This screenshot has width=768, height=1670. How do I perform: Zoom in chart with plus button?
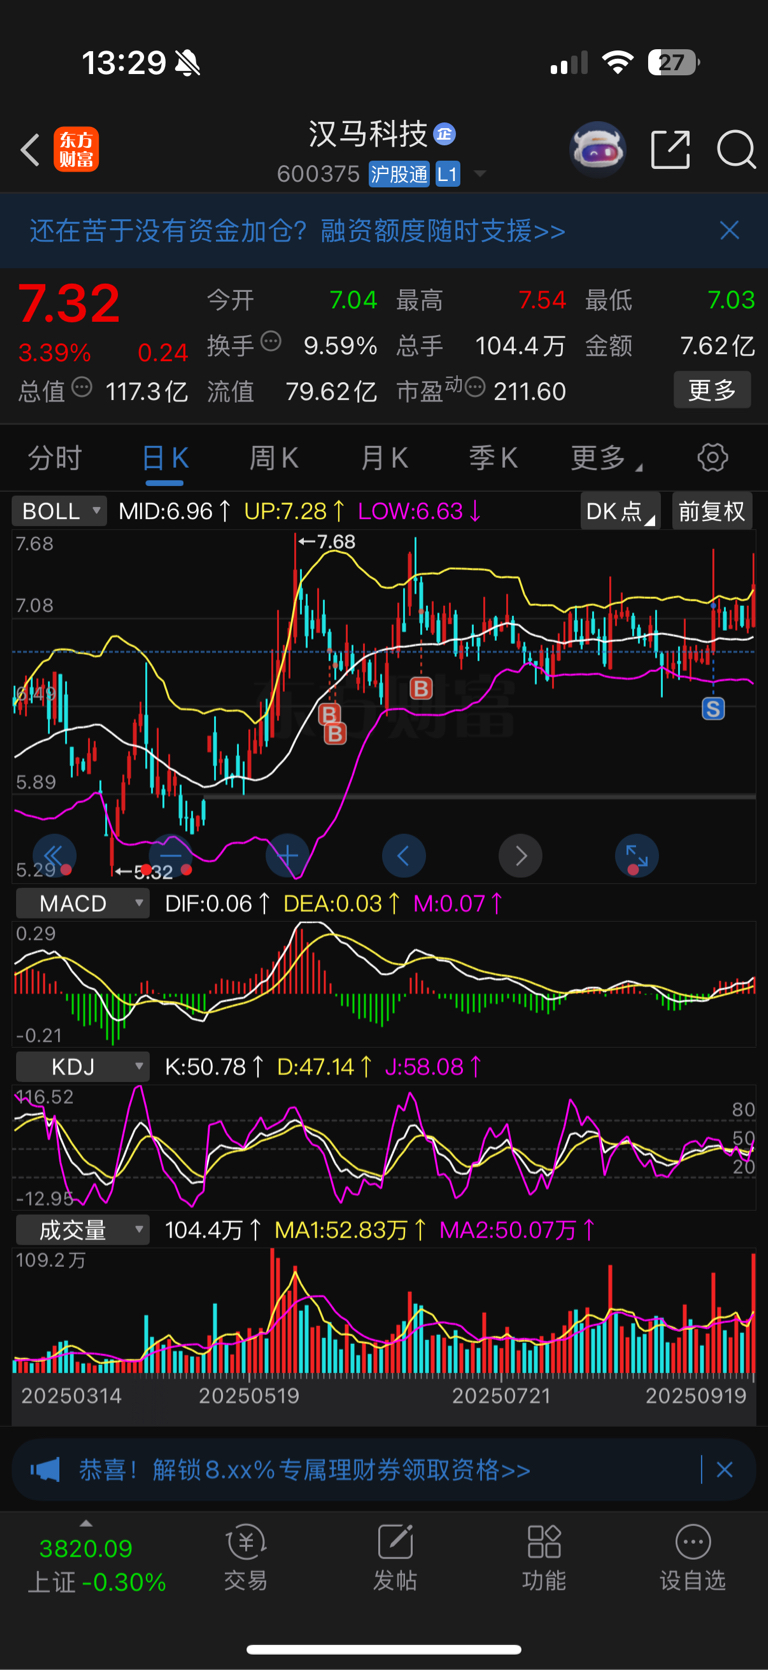(x=287, y=856)
